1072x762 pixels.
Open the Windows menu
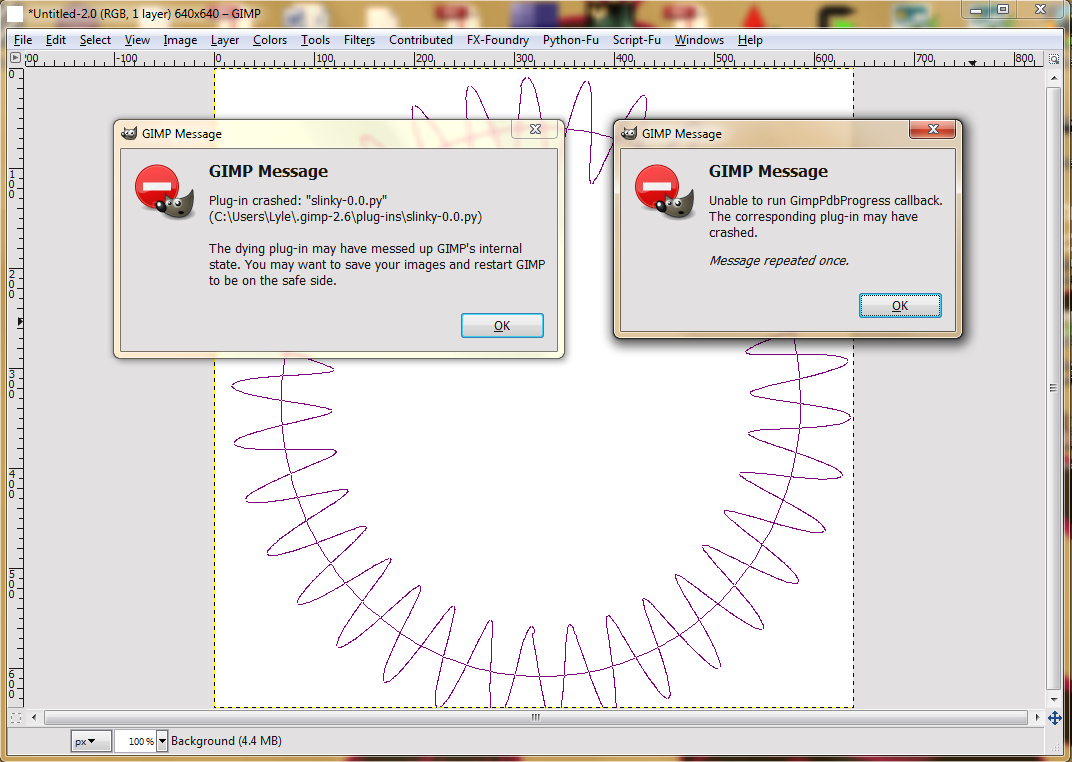point(699,40)
